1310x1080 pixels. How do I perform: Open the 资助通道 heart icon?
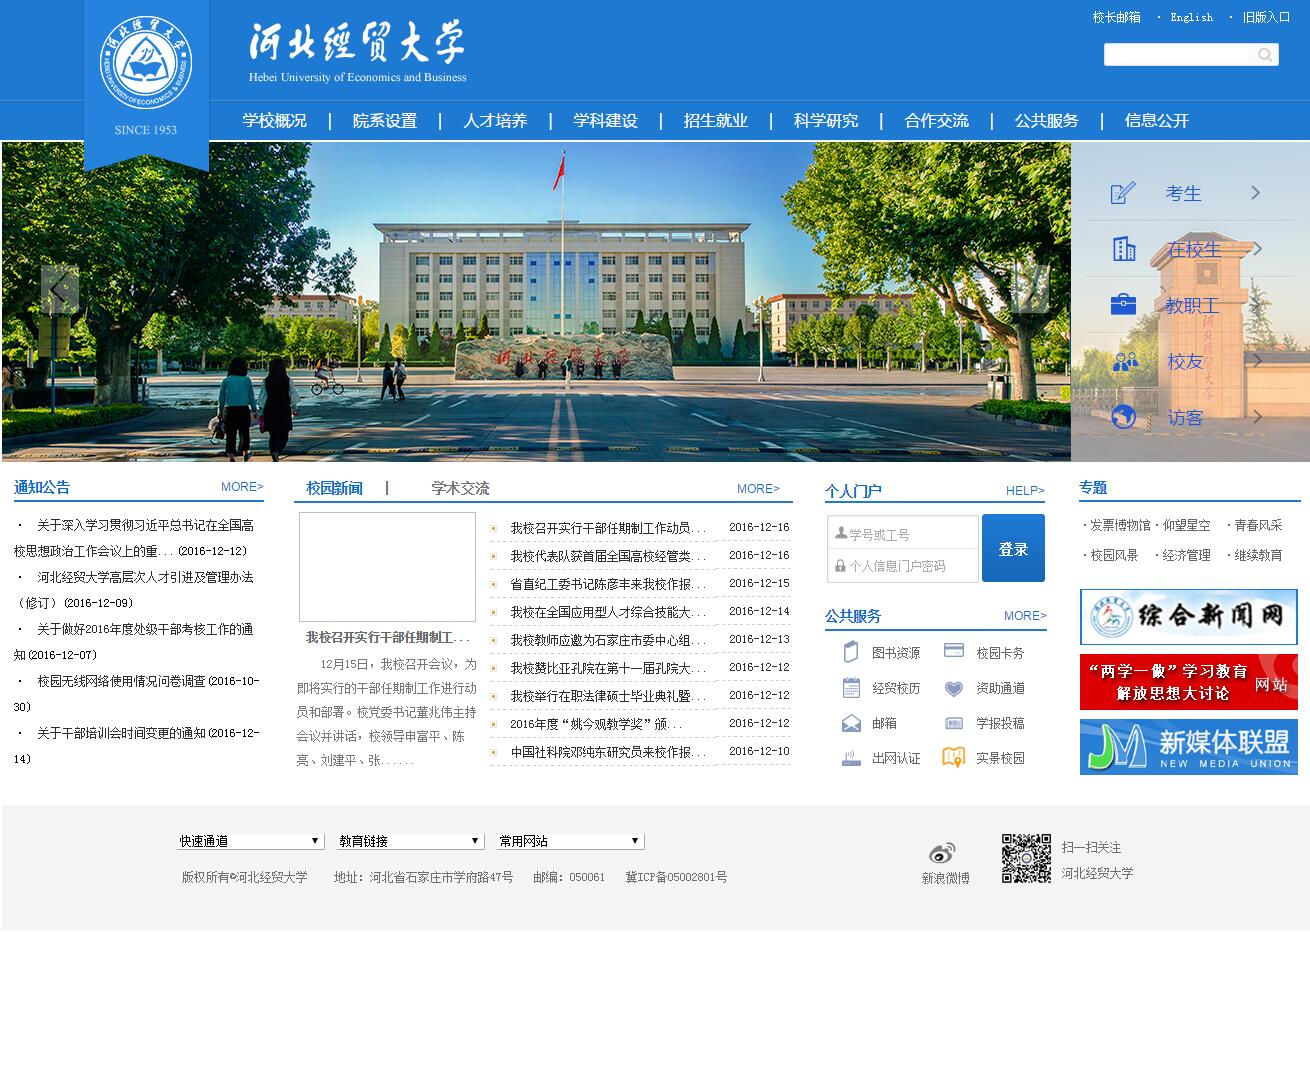pyautogui.click(x=954, y=688)
